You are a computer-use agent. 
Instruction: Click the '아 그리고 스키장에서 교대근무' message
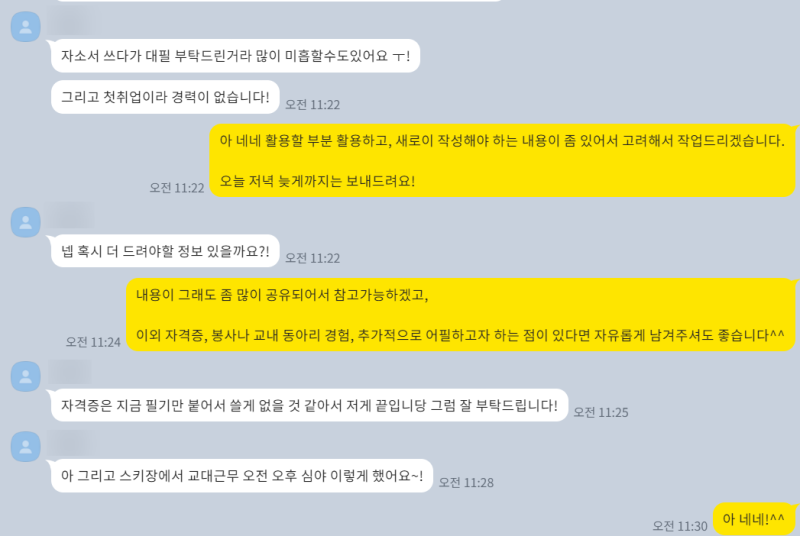pyautogui.click(x=242, y=476)
